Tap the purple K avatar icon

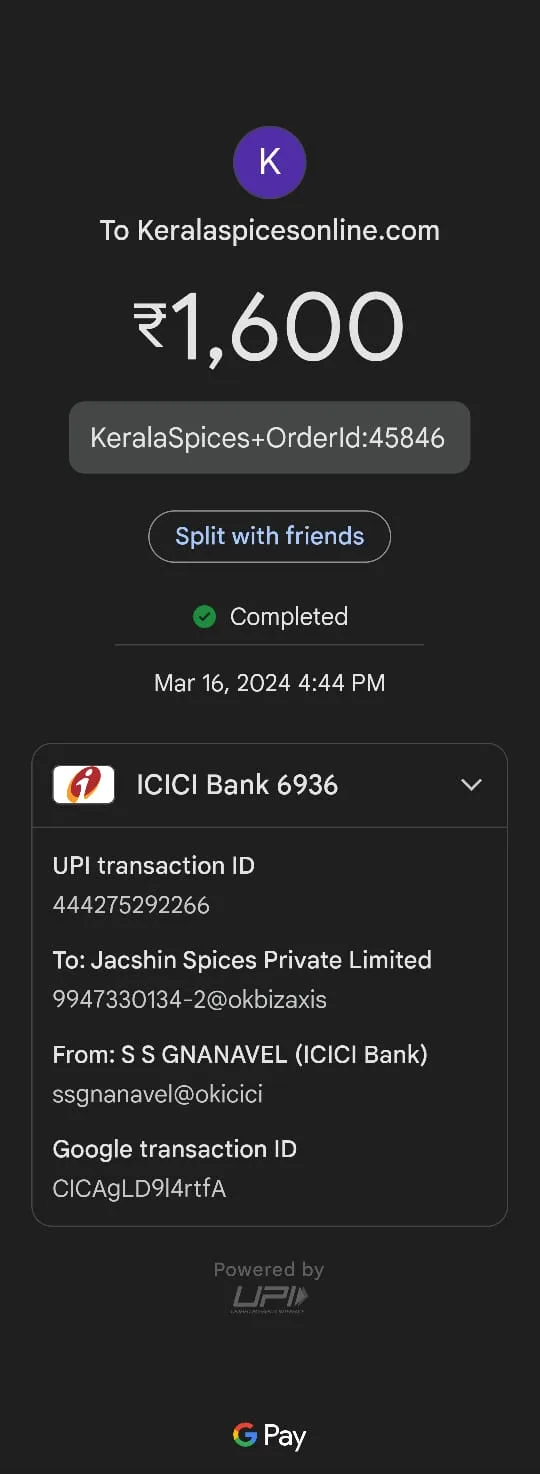coord(269,162)
